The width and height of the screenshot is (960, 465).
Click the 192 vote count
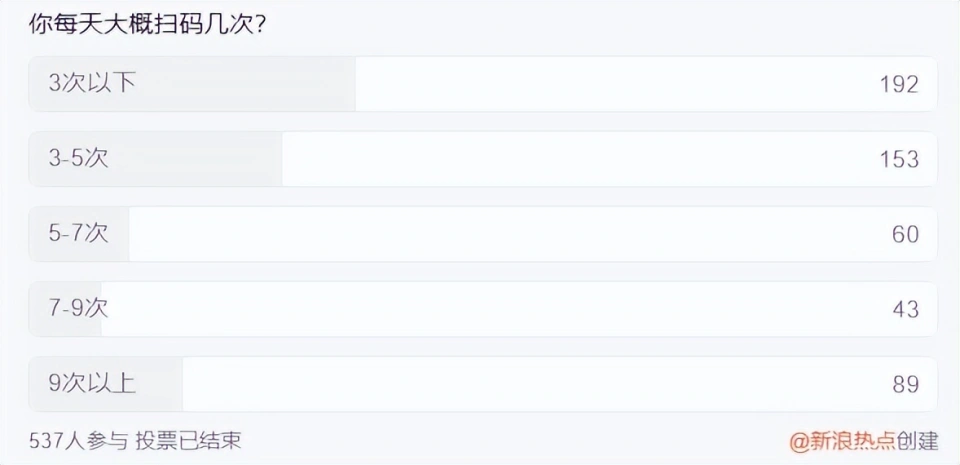click(x=898, y=85)
